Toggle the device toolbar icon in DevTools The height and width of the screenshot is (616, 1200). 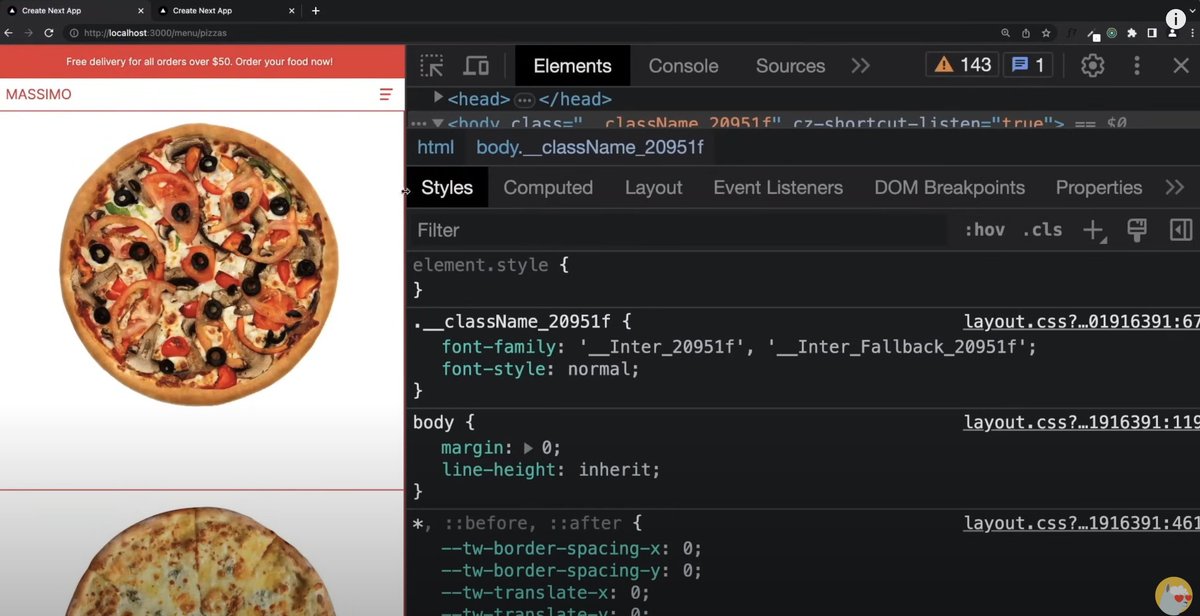point(476,66)
